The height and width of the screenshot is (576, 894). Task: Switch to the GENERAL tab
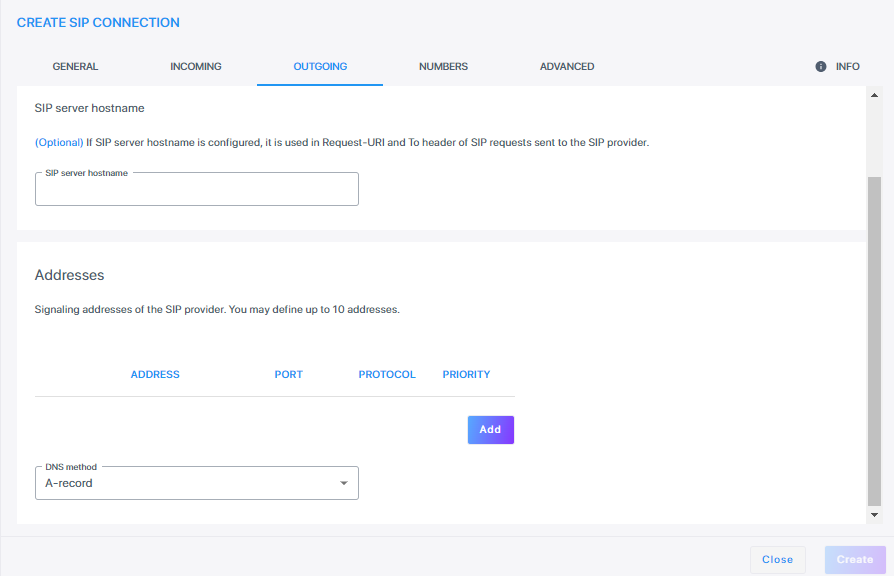click(x=75, y=67)
